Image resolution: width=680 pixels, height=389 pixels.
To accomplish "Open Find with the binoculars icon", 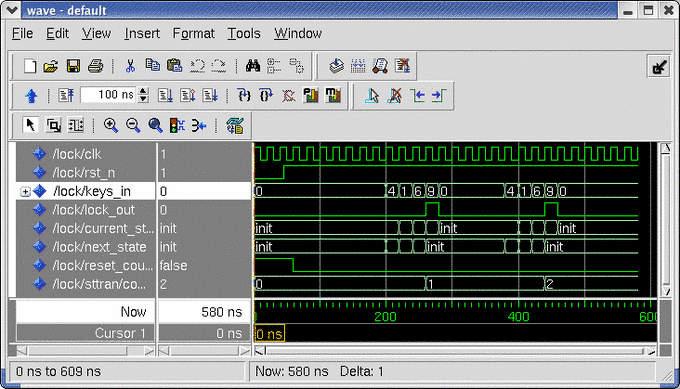I will [x=253, y=66].
